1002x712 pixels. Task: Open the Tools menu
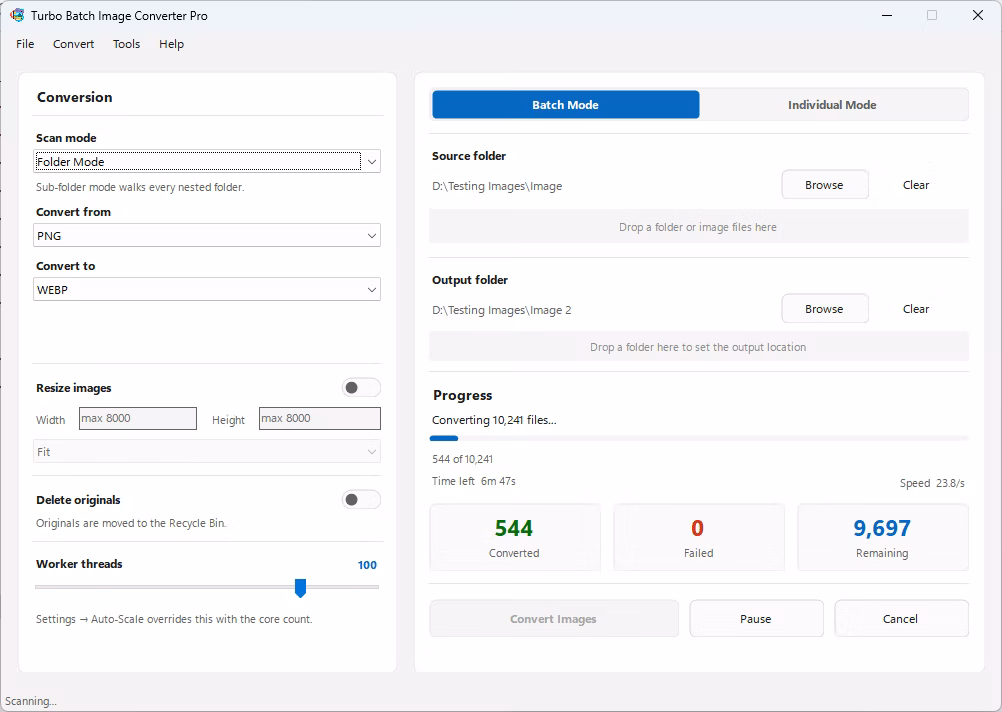coord(127,44)
